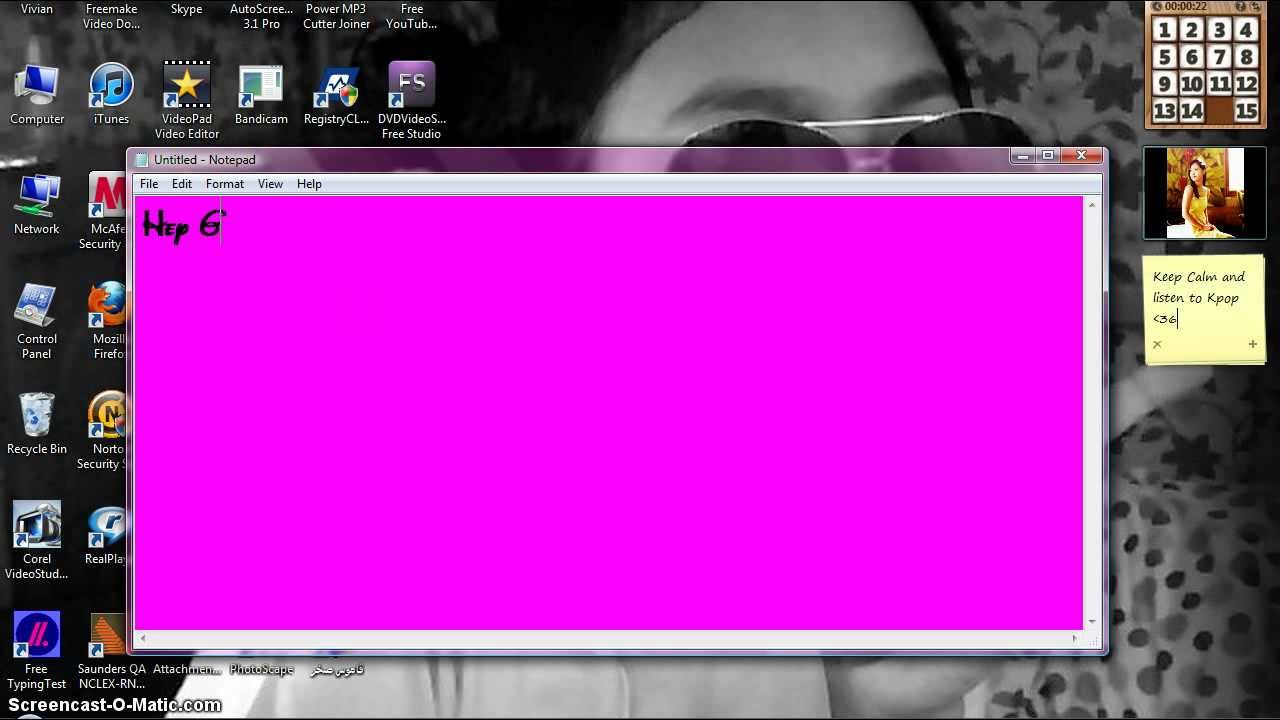The width and height of the screenshot is (1280, 720).
Task: Open the Help menu in Notepad
Action: tap(309, 184)
